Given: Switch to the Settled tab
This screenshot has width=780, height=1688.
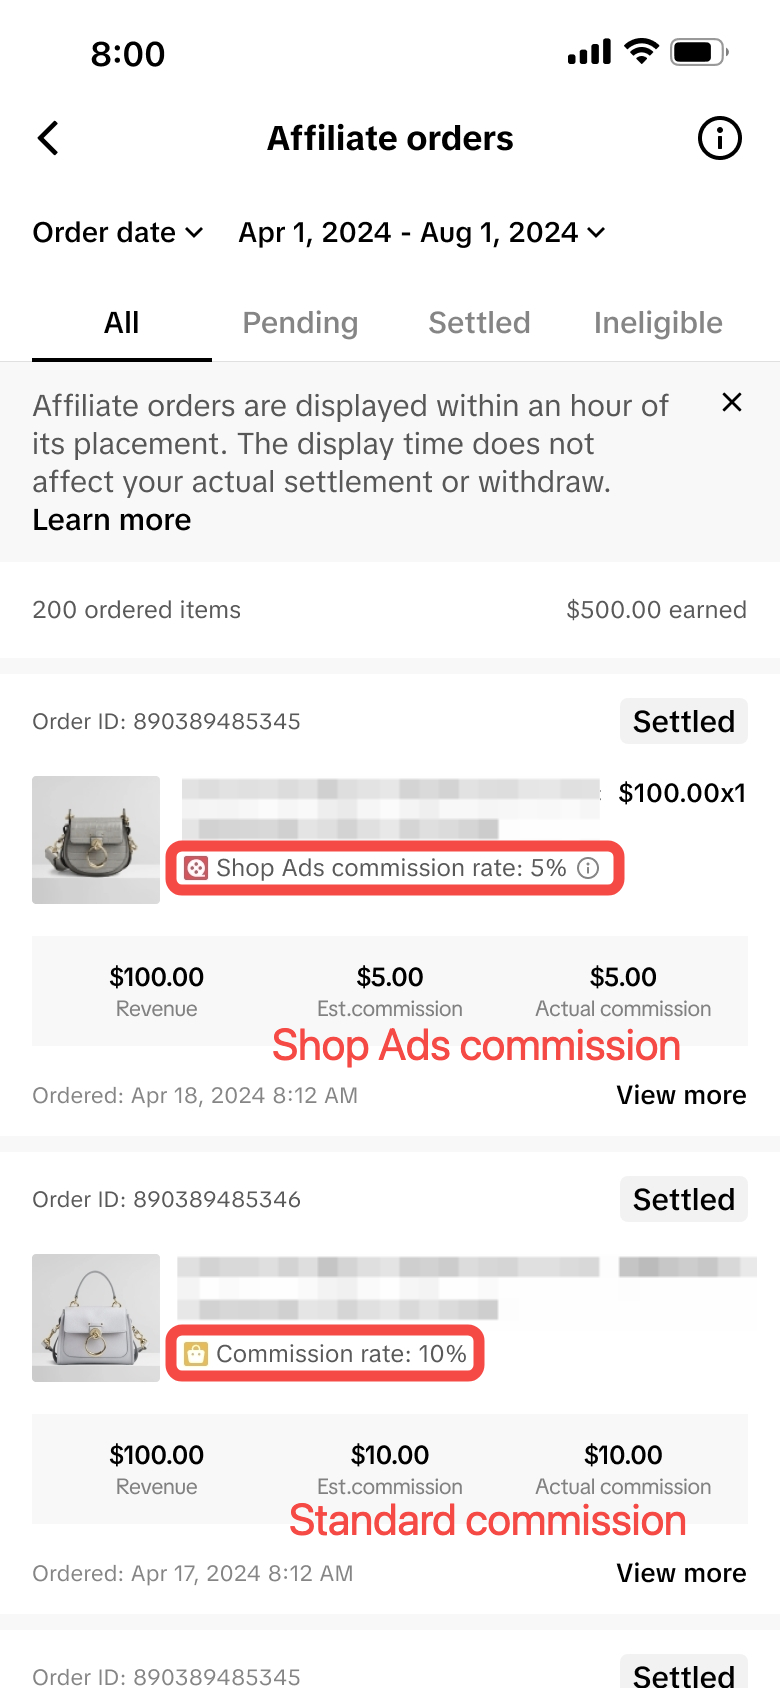Looking at the screenshot, I should [479, 323].
